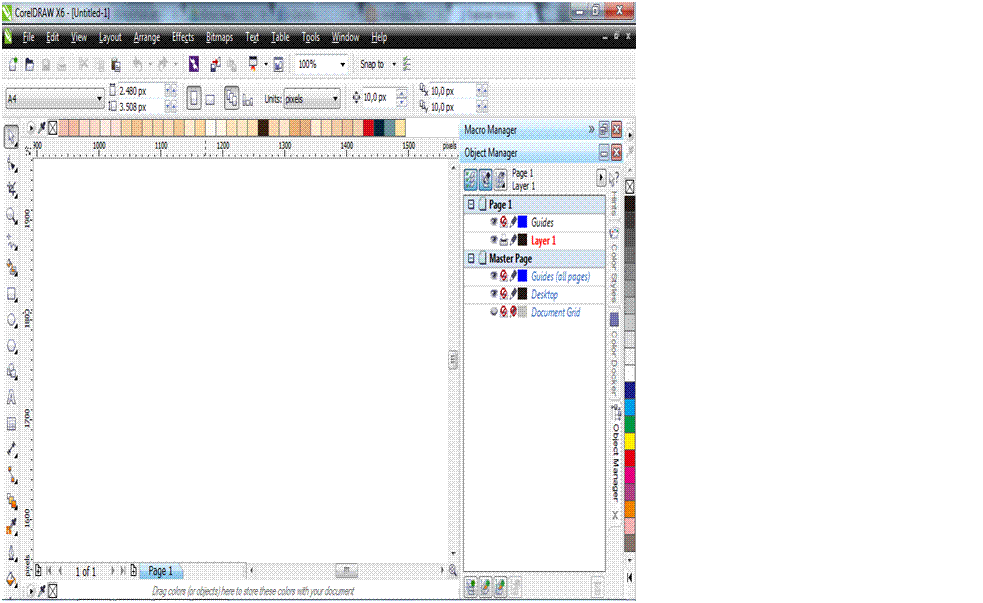
Task: Choose landscape page orientation
Action: [210, 99]
